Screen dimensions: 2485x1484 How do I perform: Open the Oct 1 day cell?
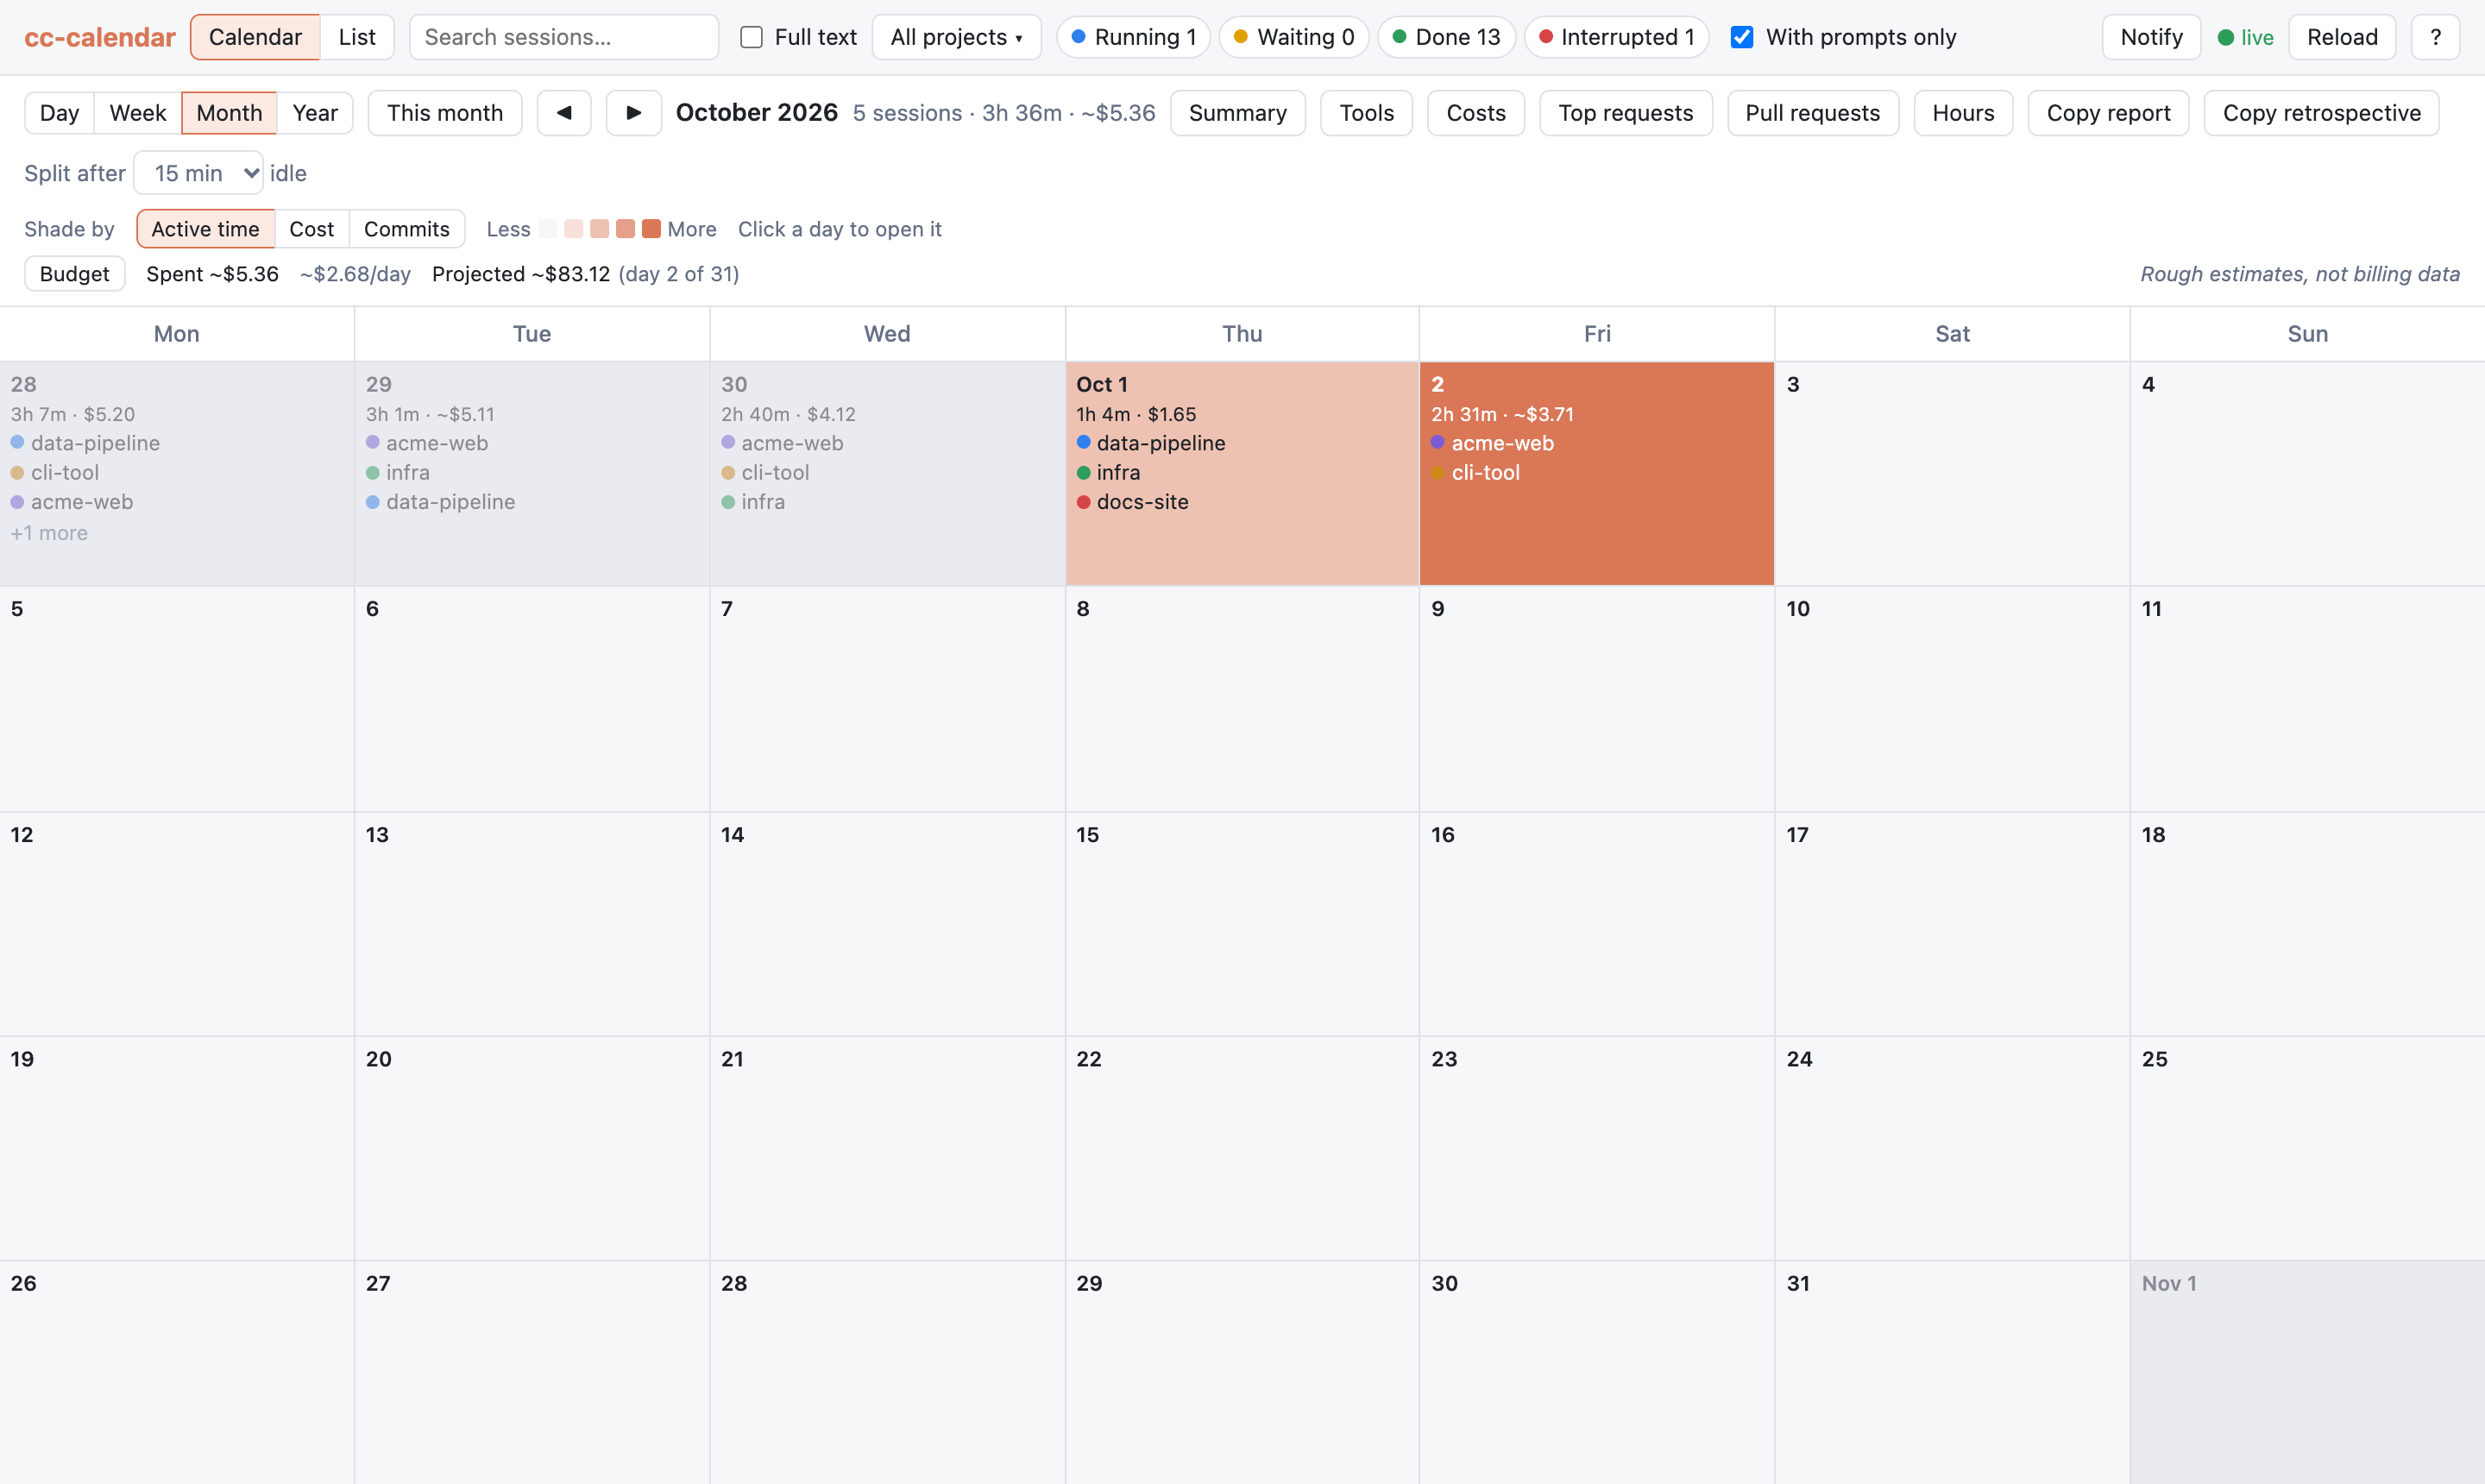tap(1242, 473)
